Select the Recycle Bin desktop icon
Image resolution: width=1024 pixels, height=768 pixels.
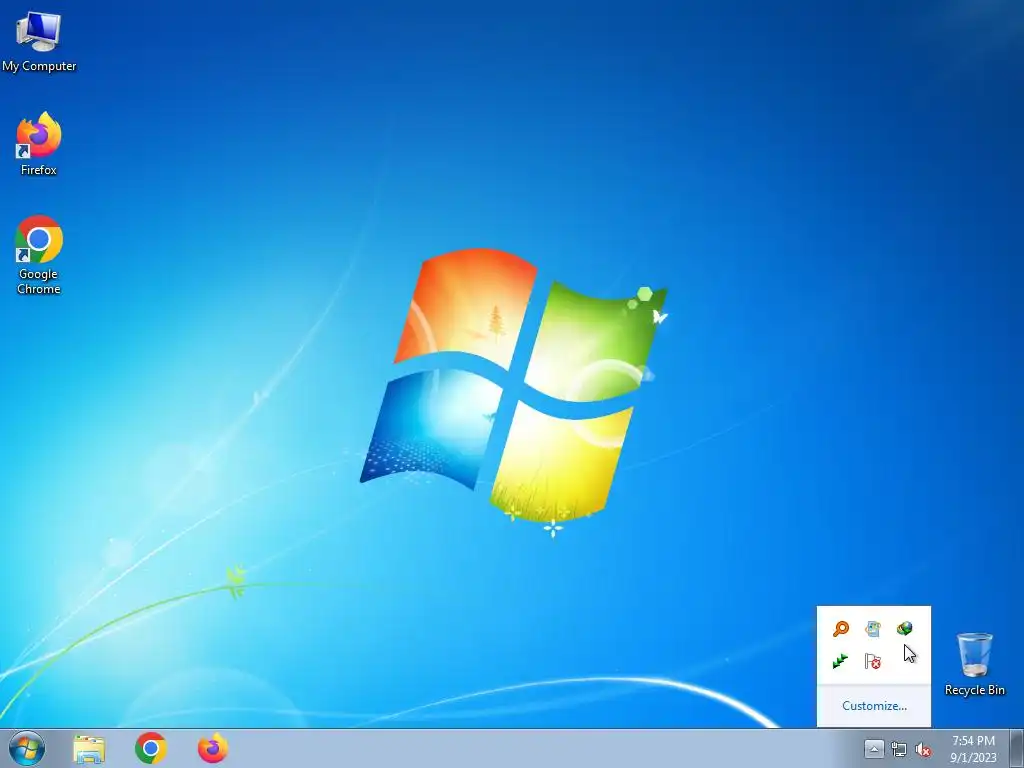click(x=974, y=664)
